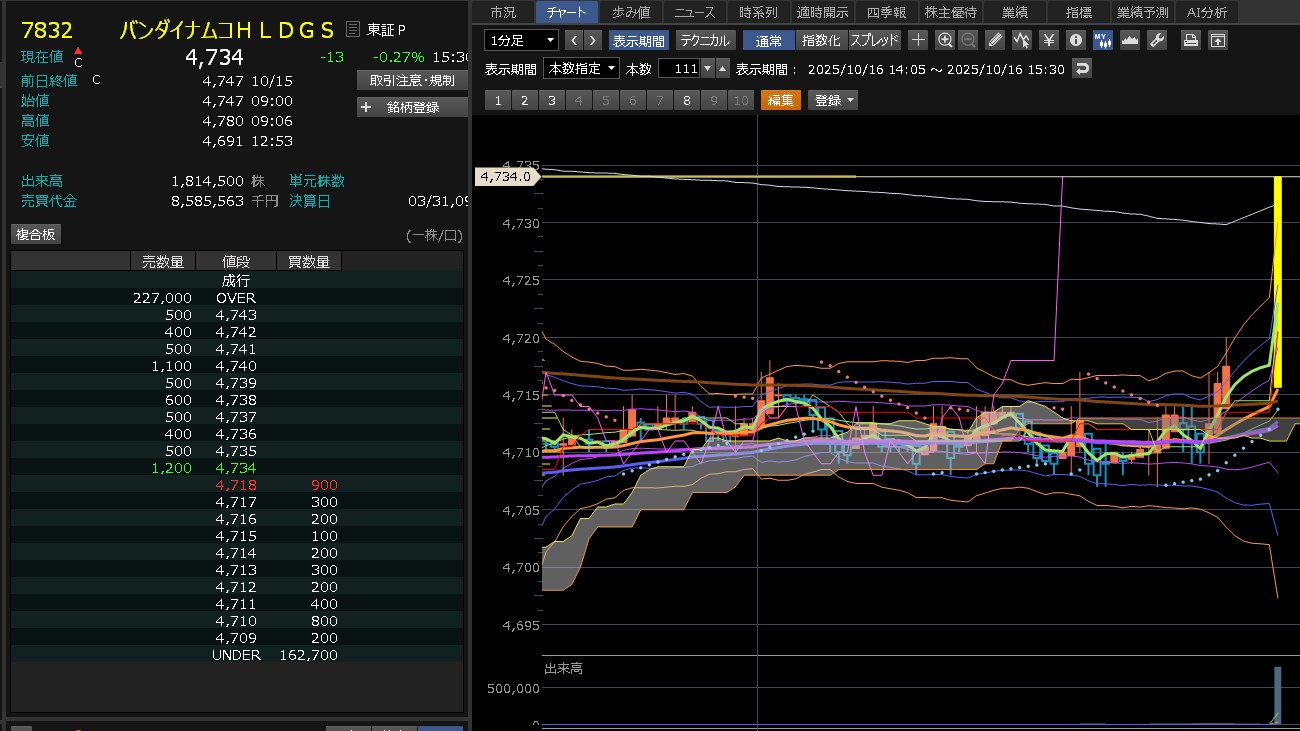This screenshot has width=1300, height=731.
Task: Print the chart with printer icon
Action: tap(1191, 40)
